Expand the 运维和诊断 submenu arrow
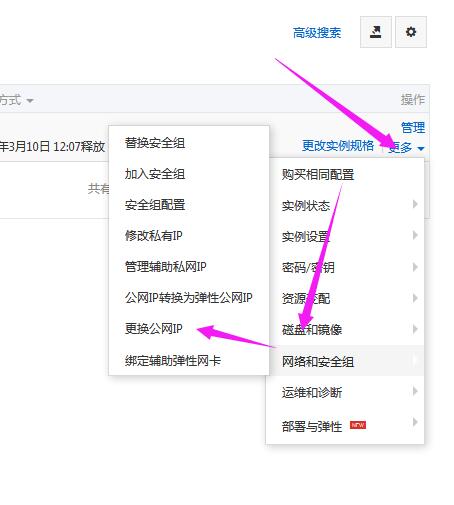The width and height of the screenshot is (454, 505). 415,391
